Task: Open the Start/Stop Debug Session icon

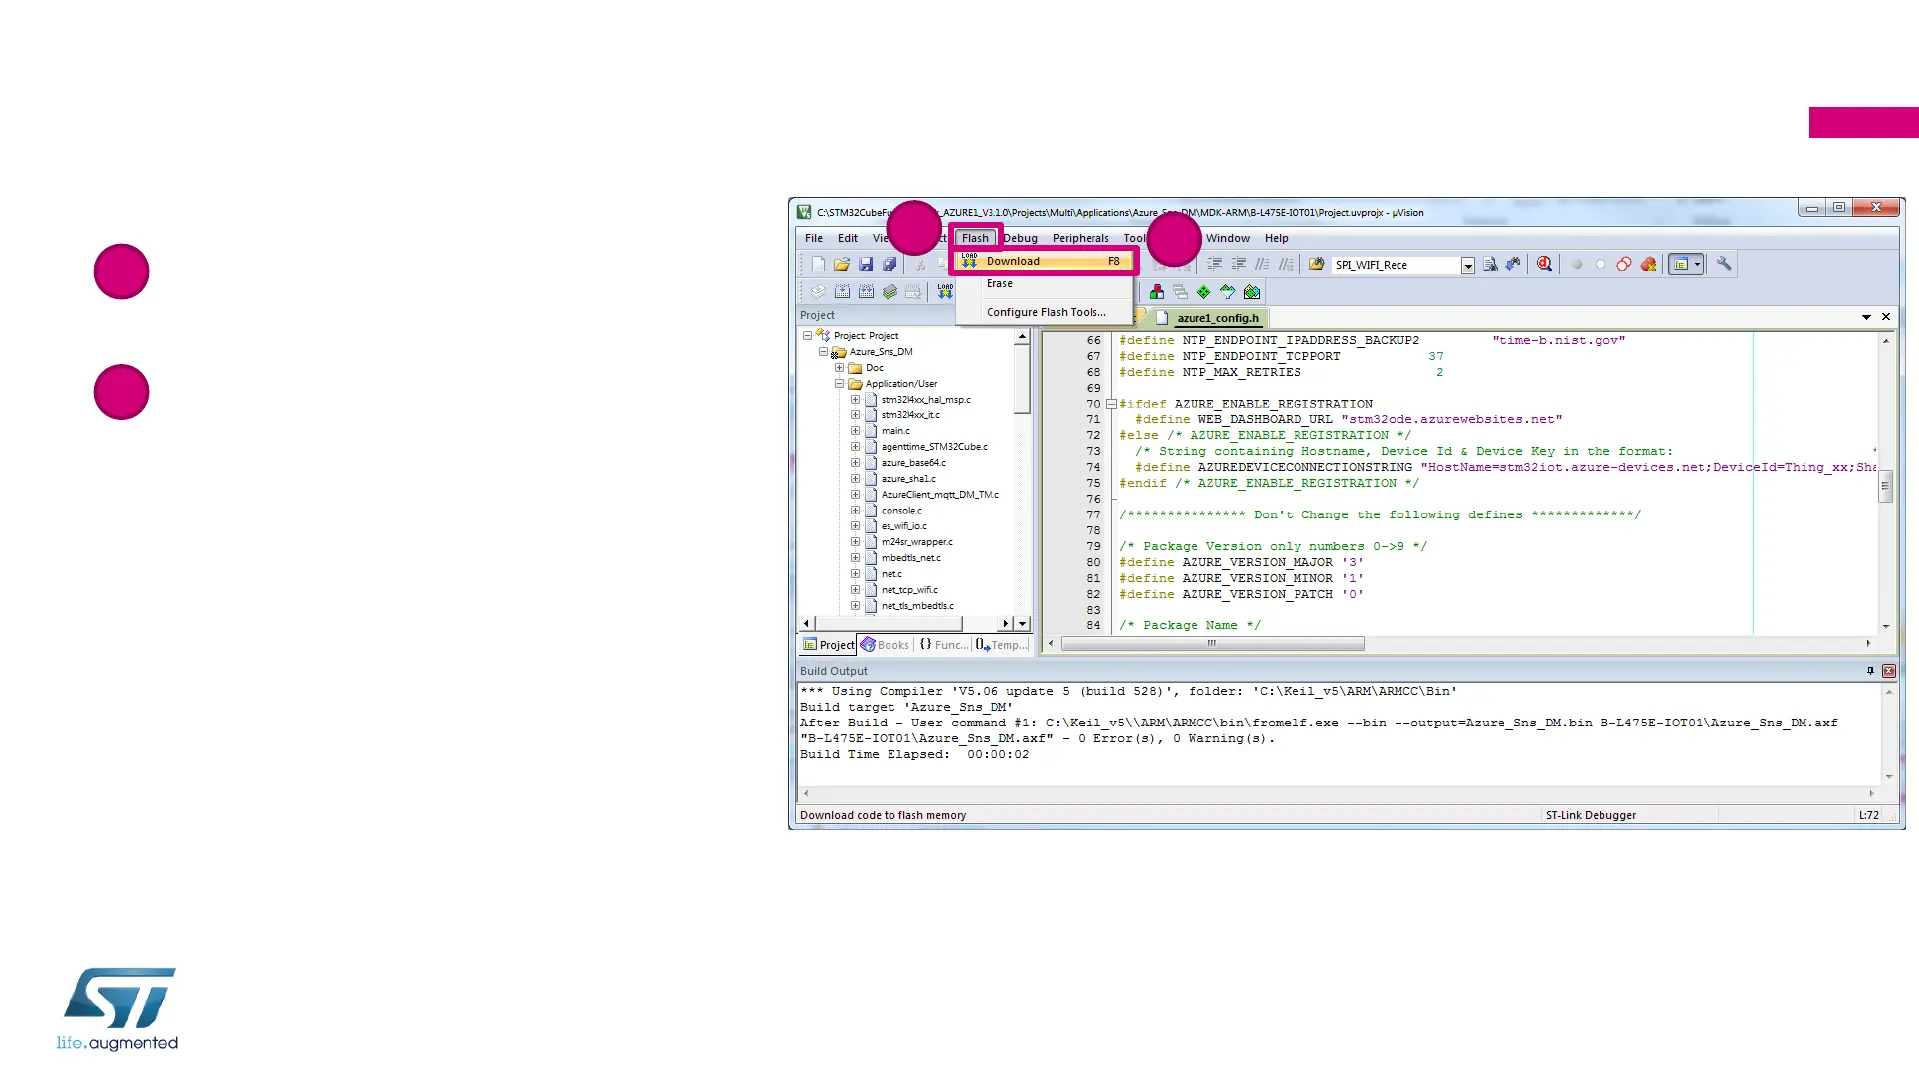Action: (x=1544, y=265)
